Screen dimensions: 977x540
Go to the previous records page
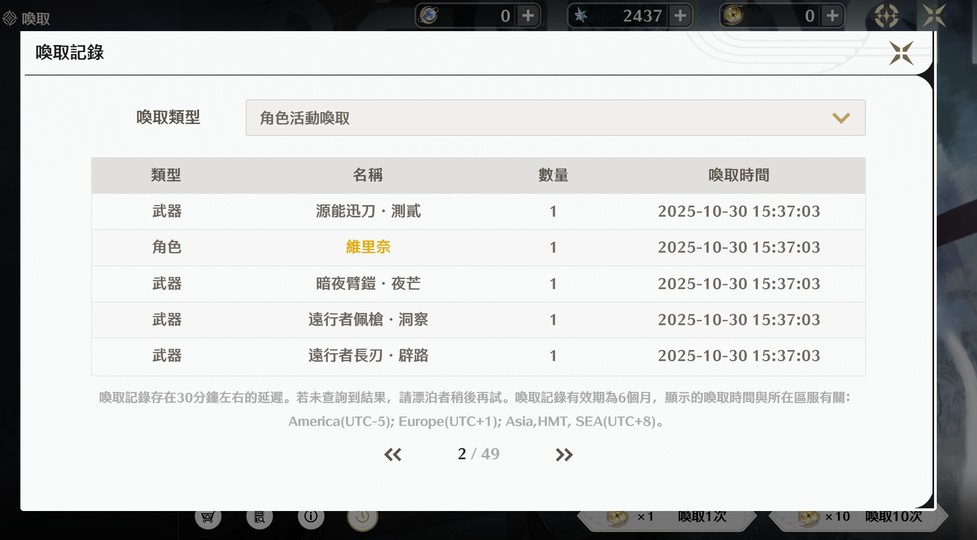393,455
